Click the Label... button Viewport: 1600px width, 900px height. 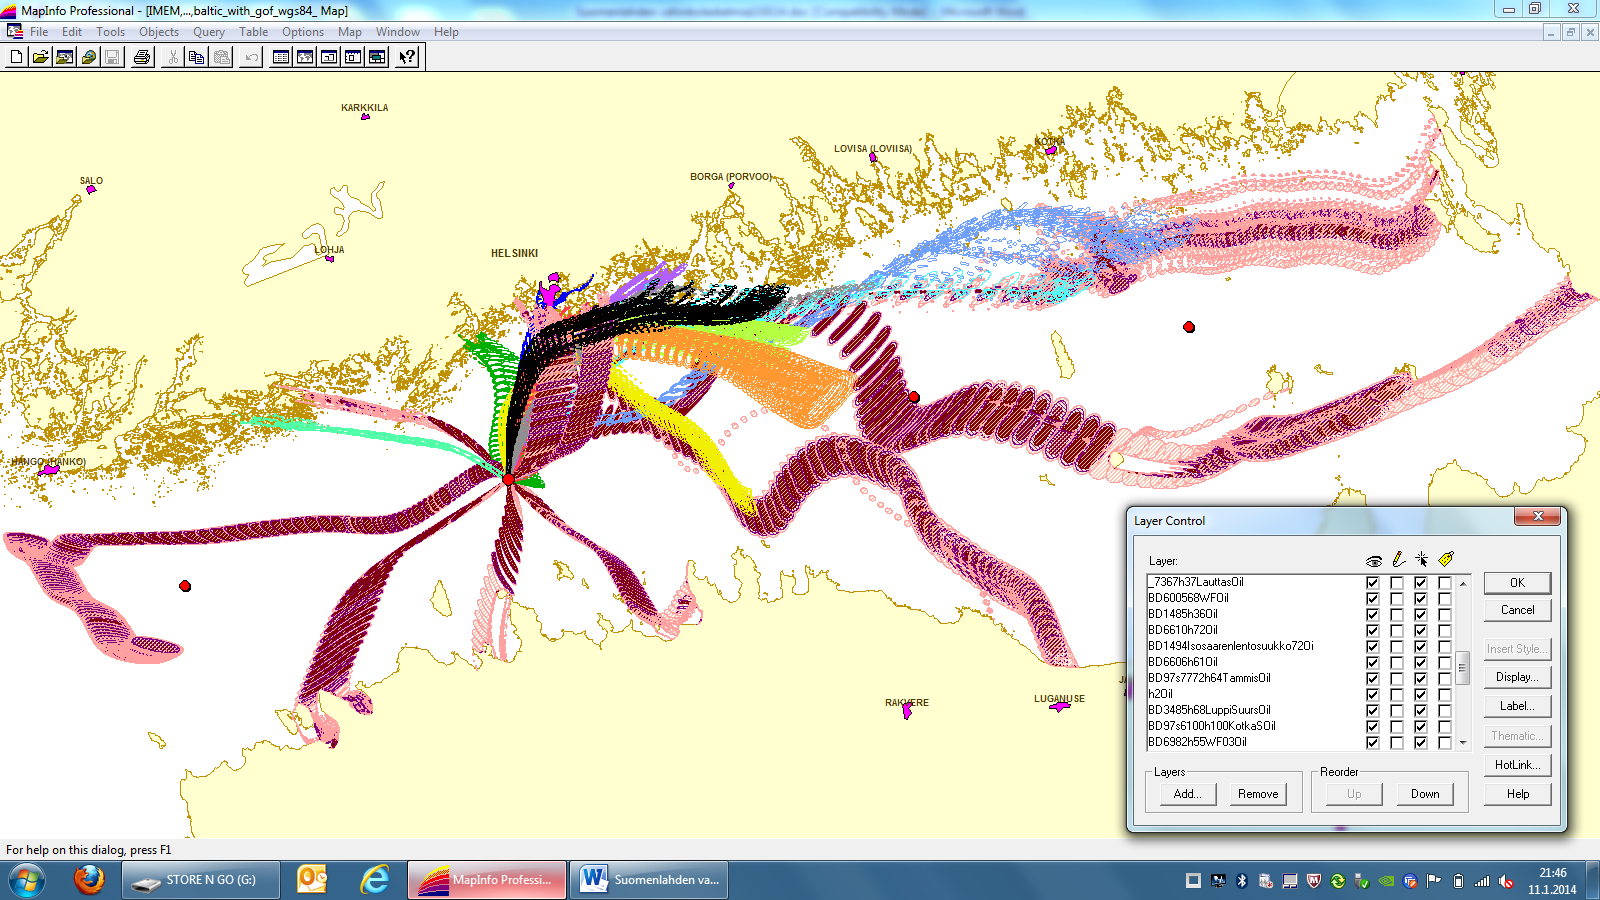click(x=1517, y=706)
